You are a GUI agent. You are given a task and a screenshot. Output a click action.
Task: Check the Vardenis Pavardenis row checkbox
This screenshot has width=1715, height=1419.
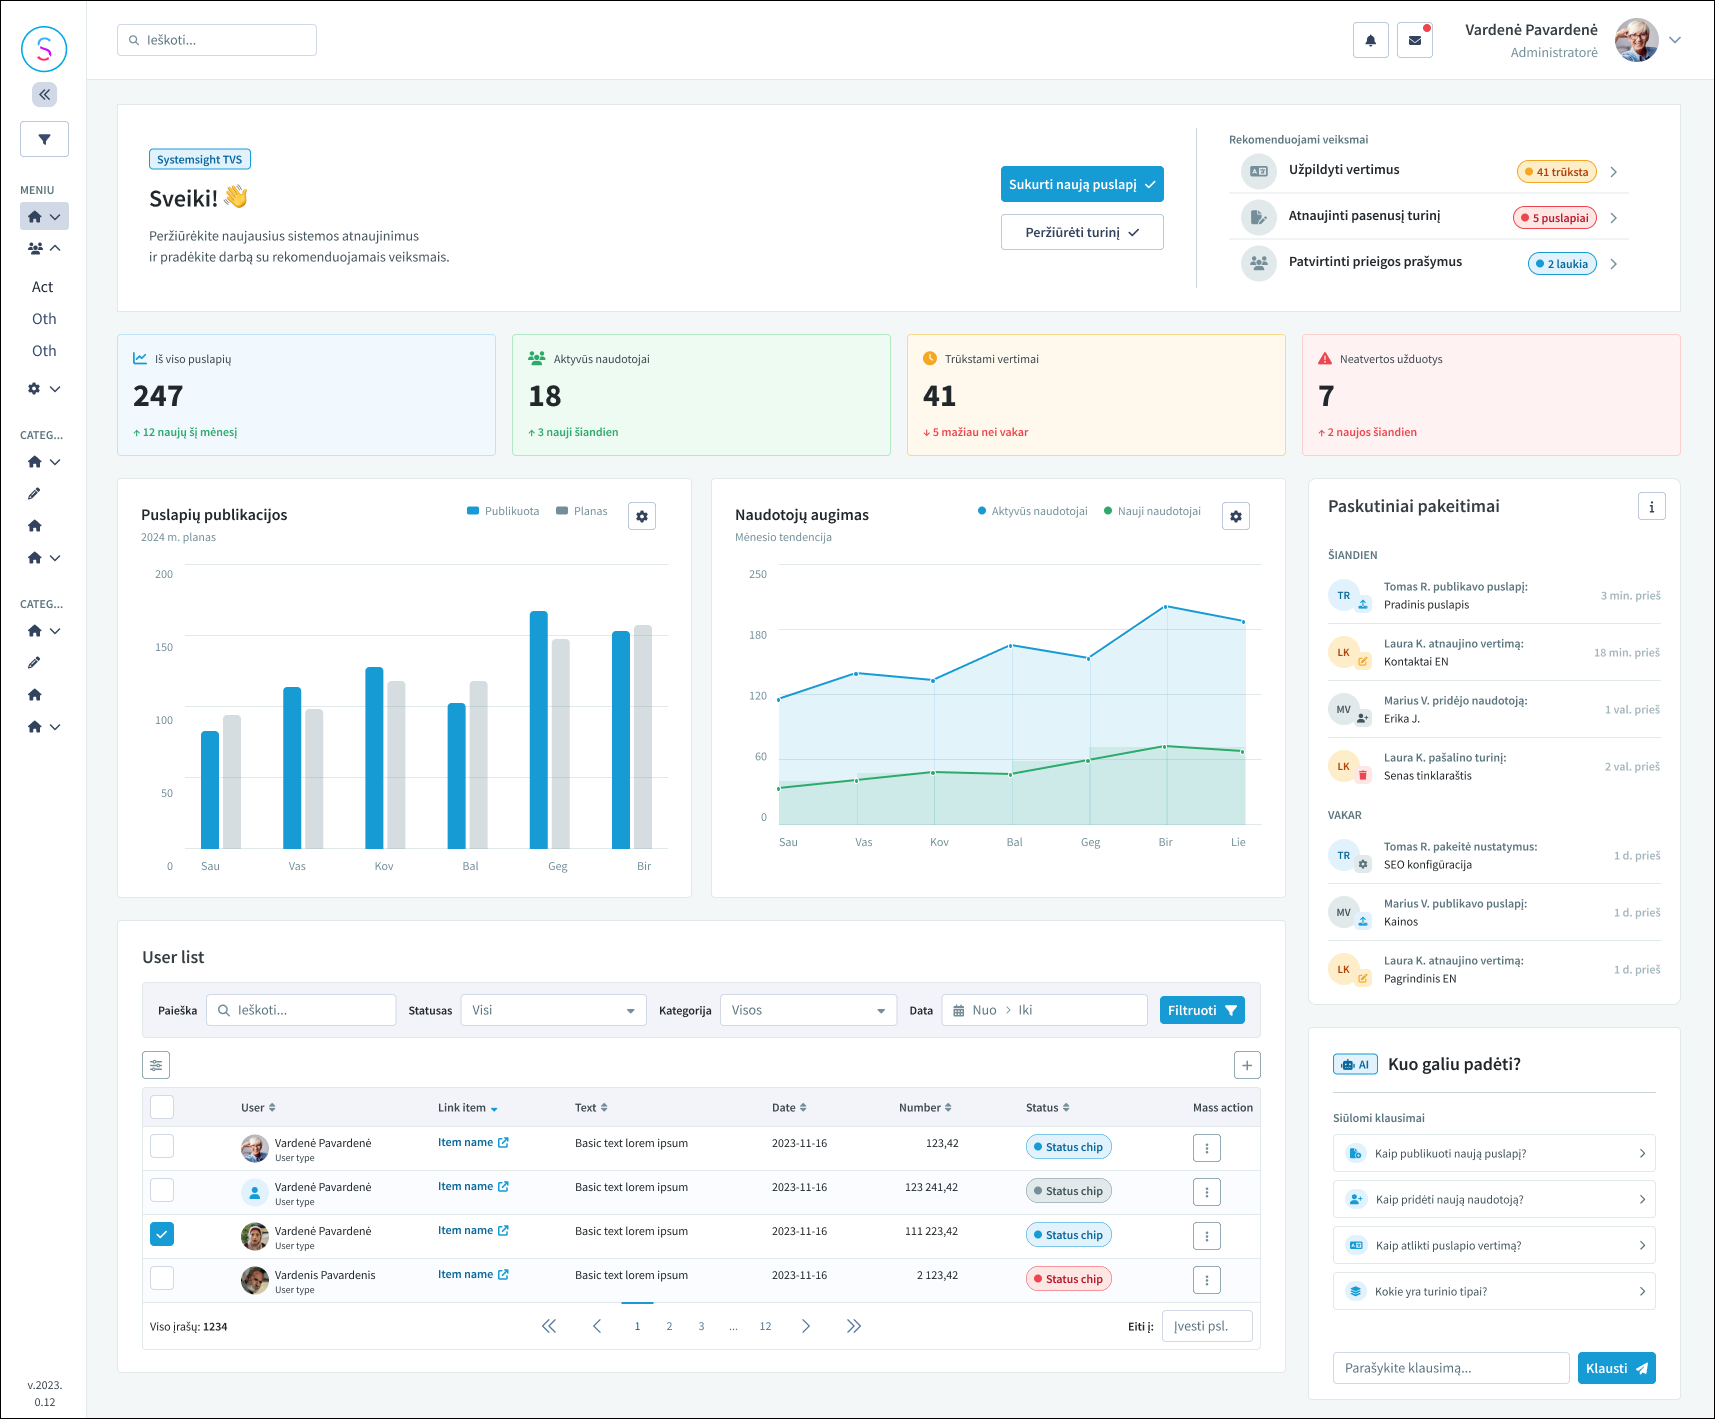(x=162, y=1278)
